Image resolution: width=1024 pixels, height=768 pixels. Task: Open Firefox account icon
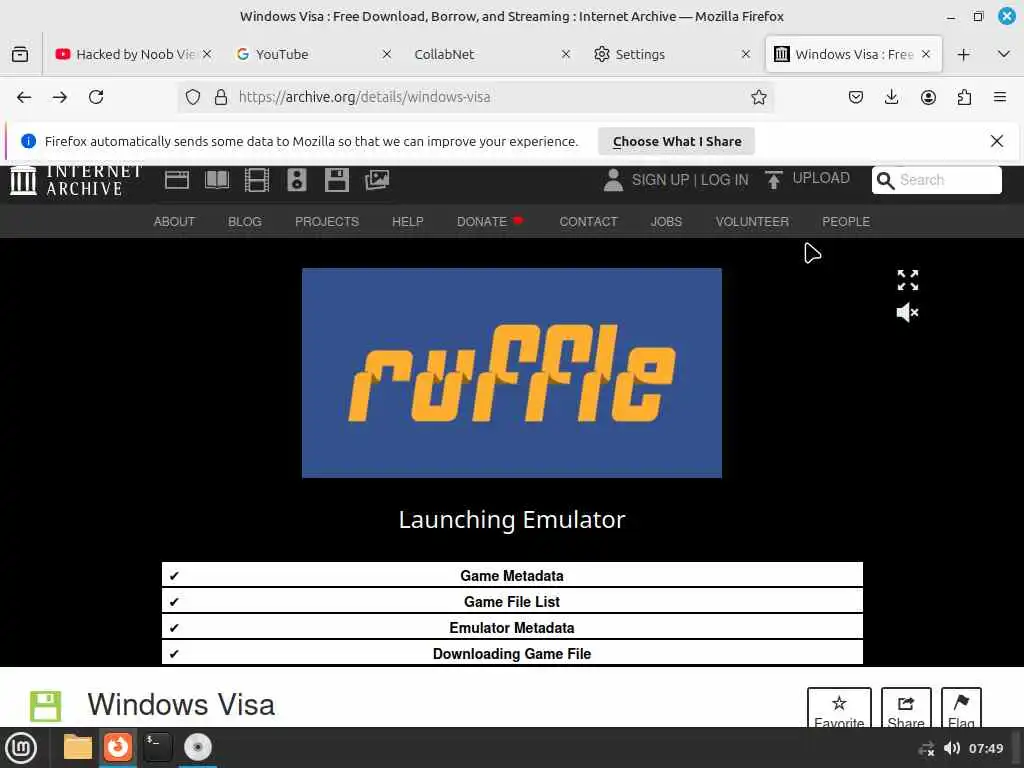[928, 97]
